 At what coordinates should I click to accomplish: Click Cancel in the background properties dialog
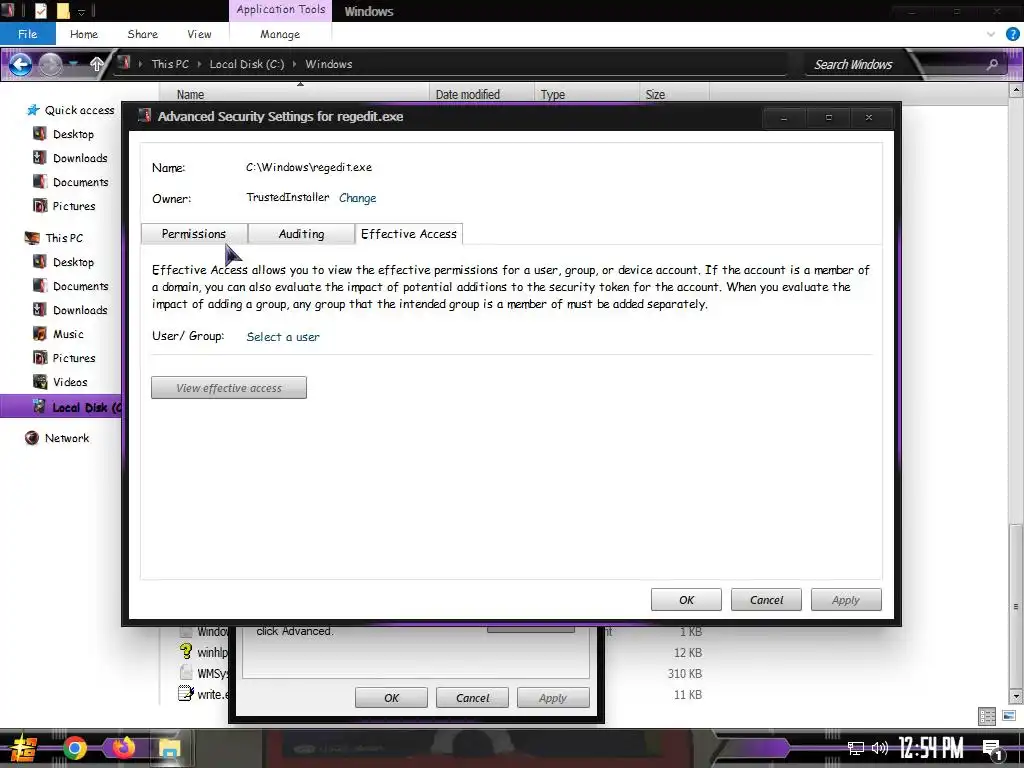click(472, 697)
